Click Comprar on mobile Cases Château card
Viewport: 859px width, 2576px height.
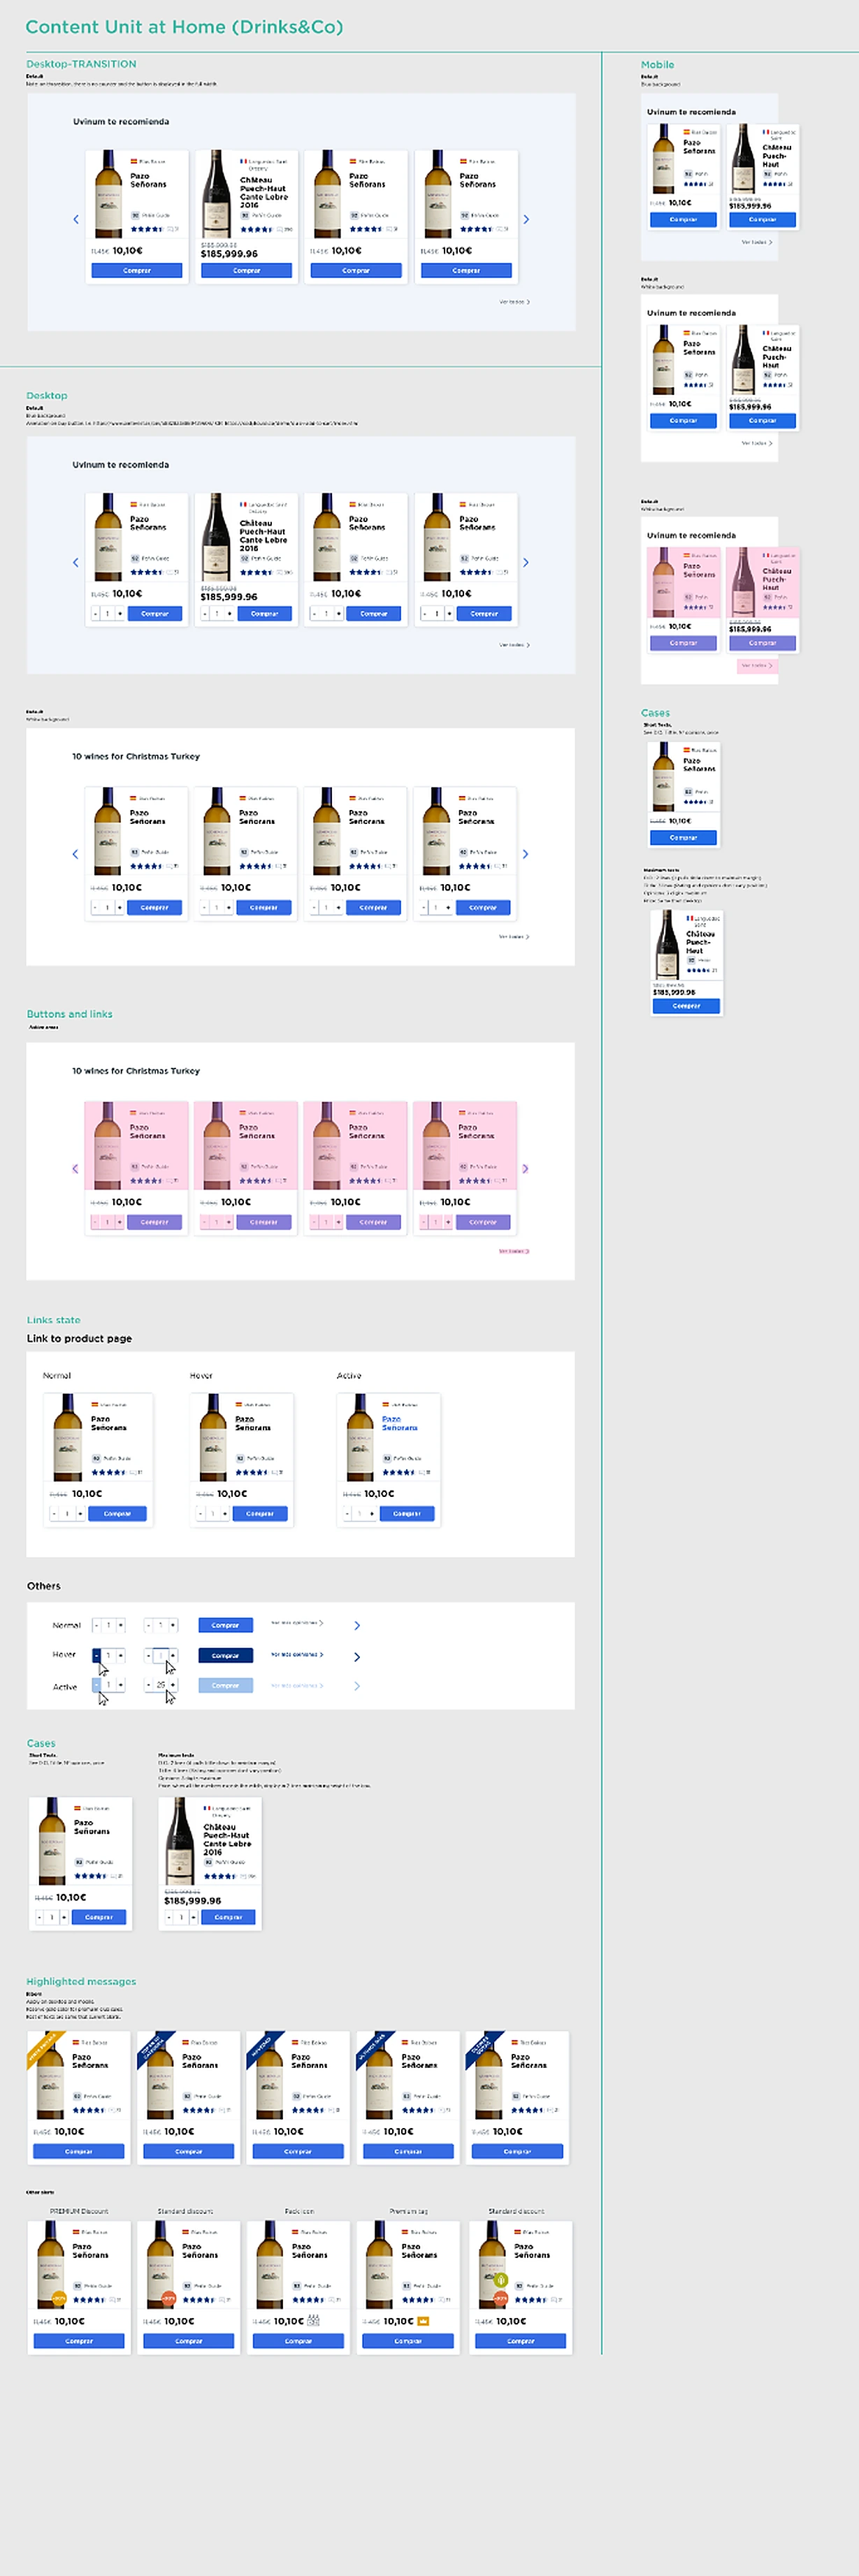(x=686, y=1005)
